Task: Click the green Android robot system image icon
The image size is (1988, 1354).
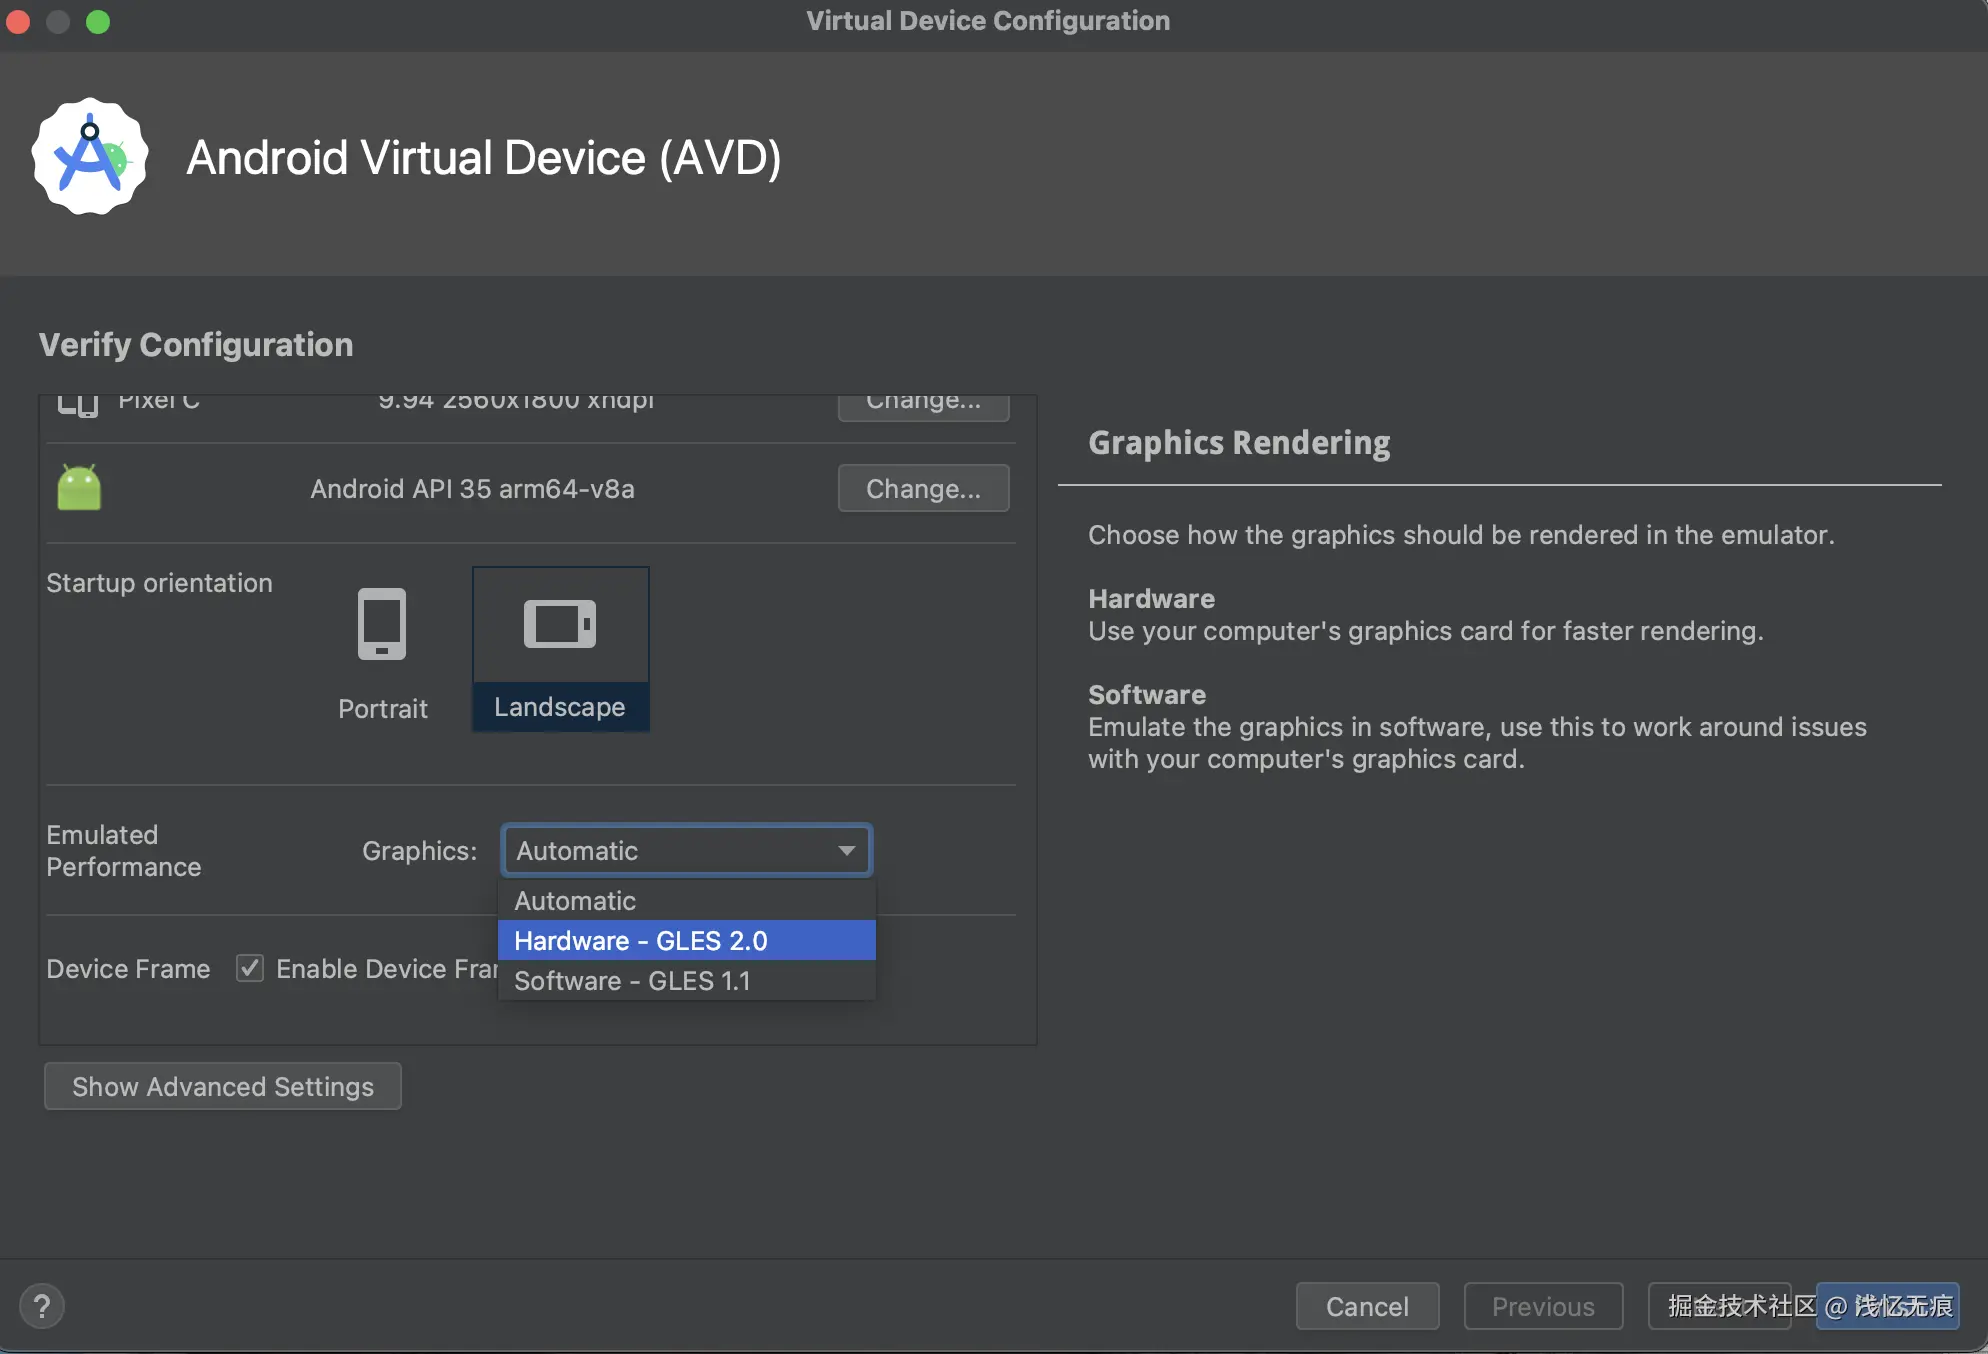Action: click(x=79, y=488)
